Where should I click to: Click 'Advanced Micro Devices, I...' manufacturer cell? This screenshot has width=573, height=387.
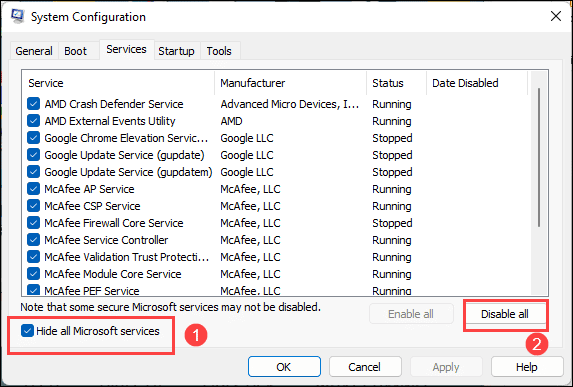tap(289, 104)
